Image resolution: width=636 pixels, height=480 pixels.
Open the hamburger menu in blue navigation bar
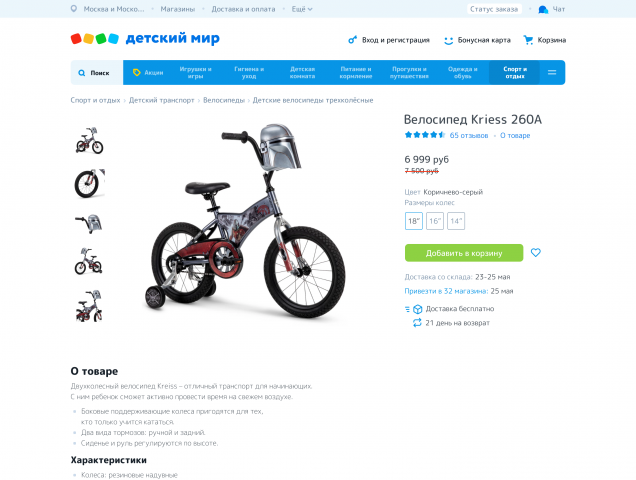(x=552, y=73)
